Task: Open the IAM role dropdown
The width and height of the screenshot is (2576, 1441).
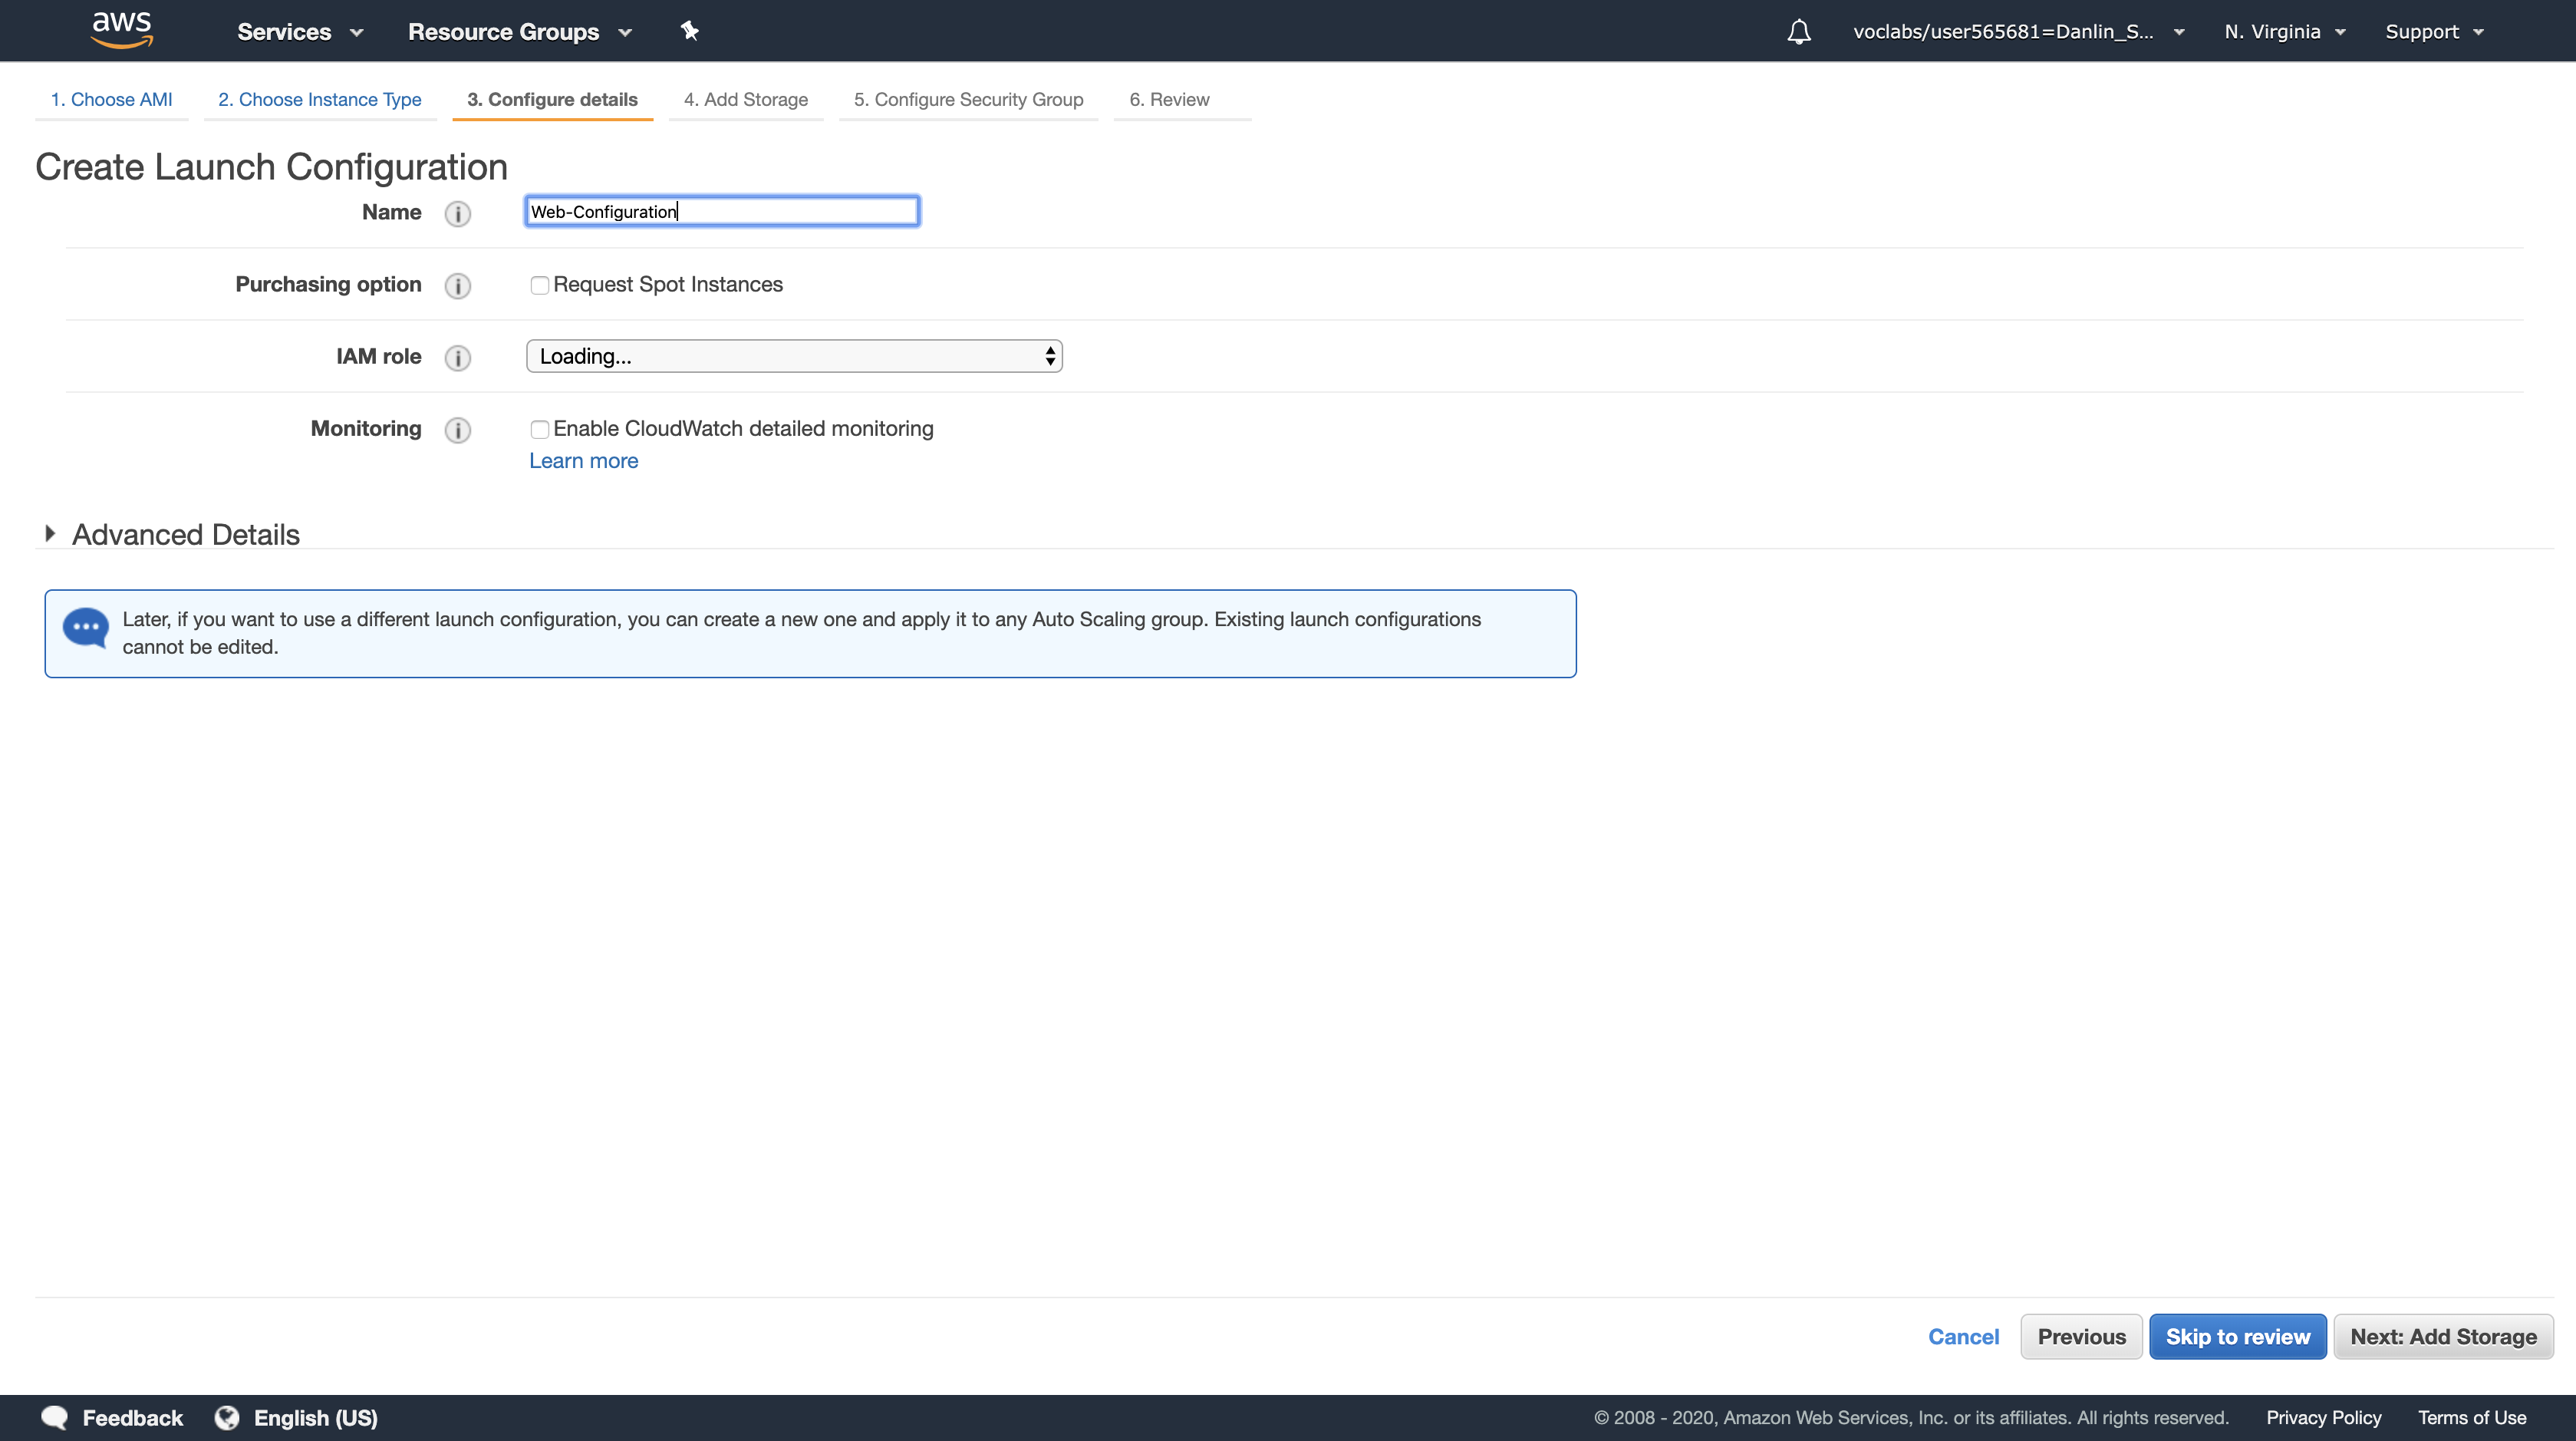Action: [x=794, y=356]
